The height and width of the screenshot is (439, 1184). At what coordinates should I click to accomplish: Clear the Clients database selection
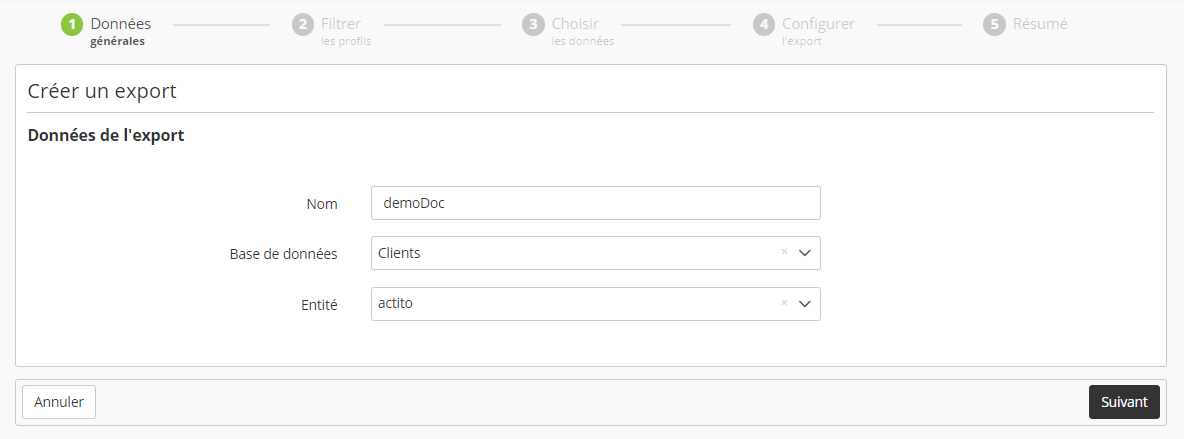point(784,253)
